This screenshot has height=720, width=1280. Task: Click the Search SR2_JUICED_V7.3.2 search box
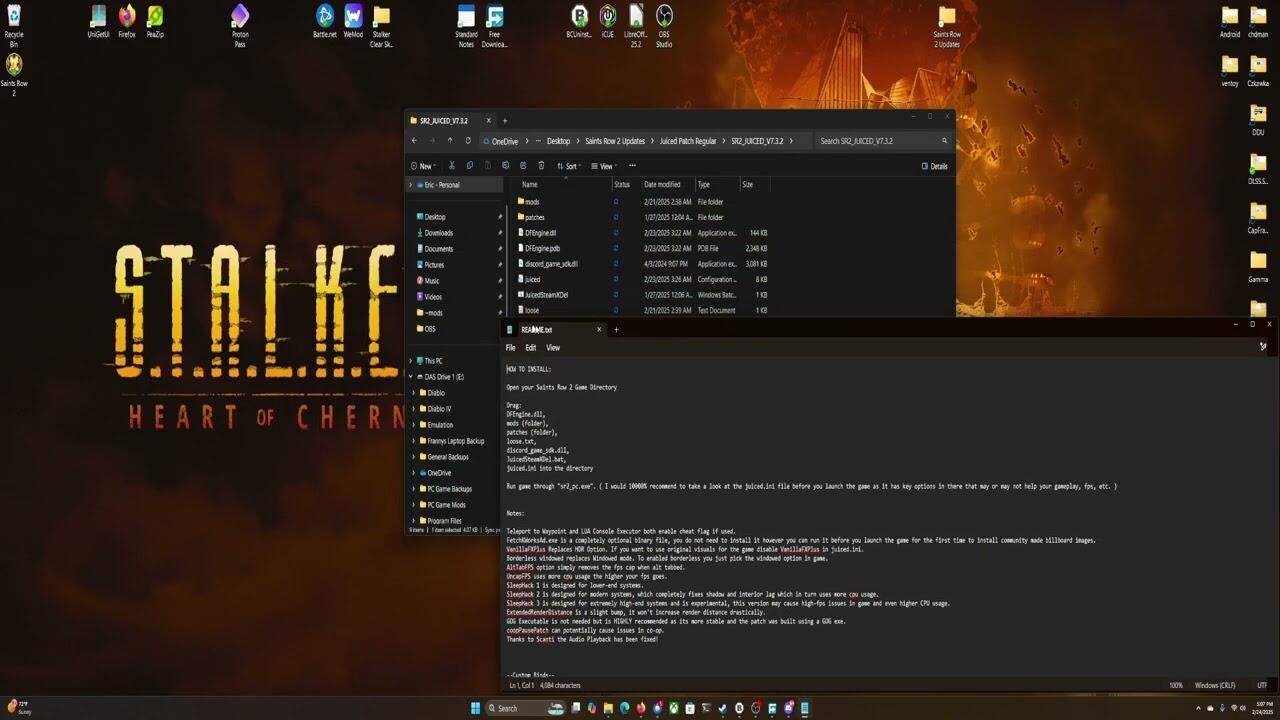point(877,141)
